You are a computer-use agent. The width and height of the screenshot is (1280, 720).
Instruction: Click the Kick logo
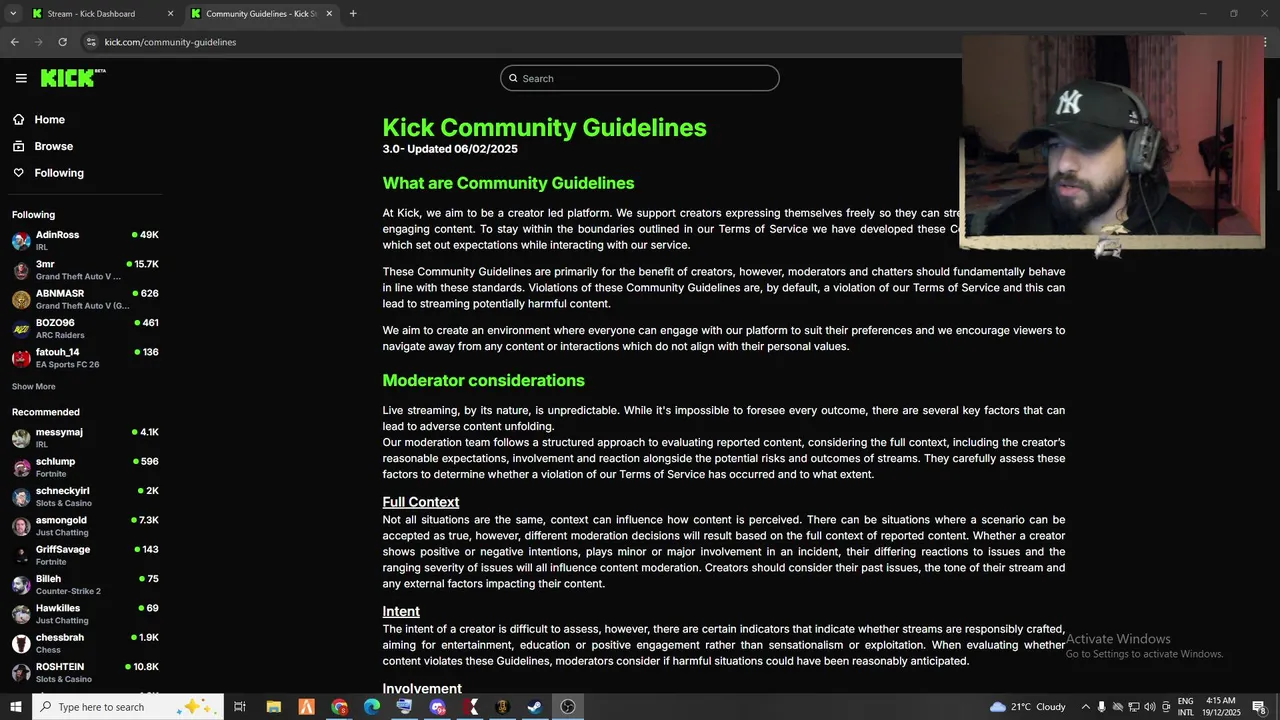[x=73, y=78]
